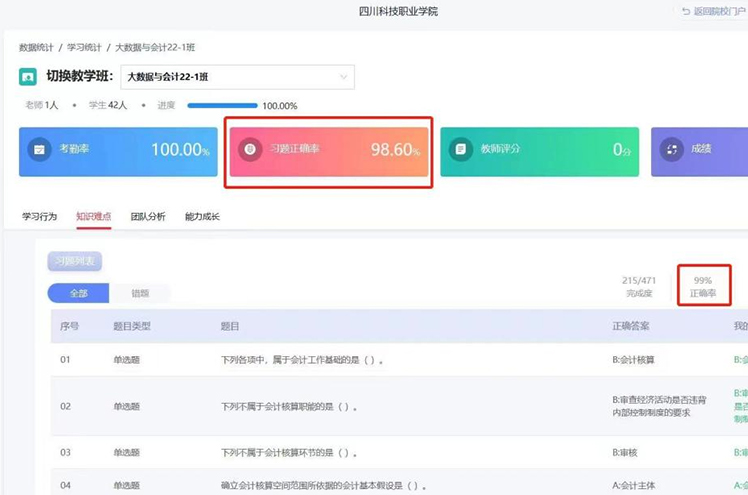Toggle the 错题 filter option

click(x=140, y=293)
